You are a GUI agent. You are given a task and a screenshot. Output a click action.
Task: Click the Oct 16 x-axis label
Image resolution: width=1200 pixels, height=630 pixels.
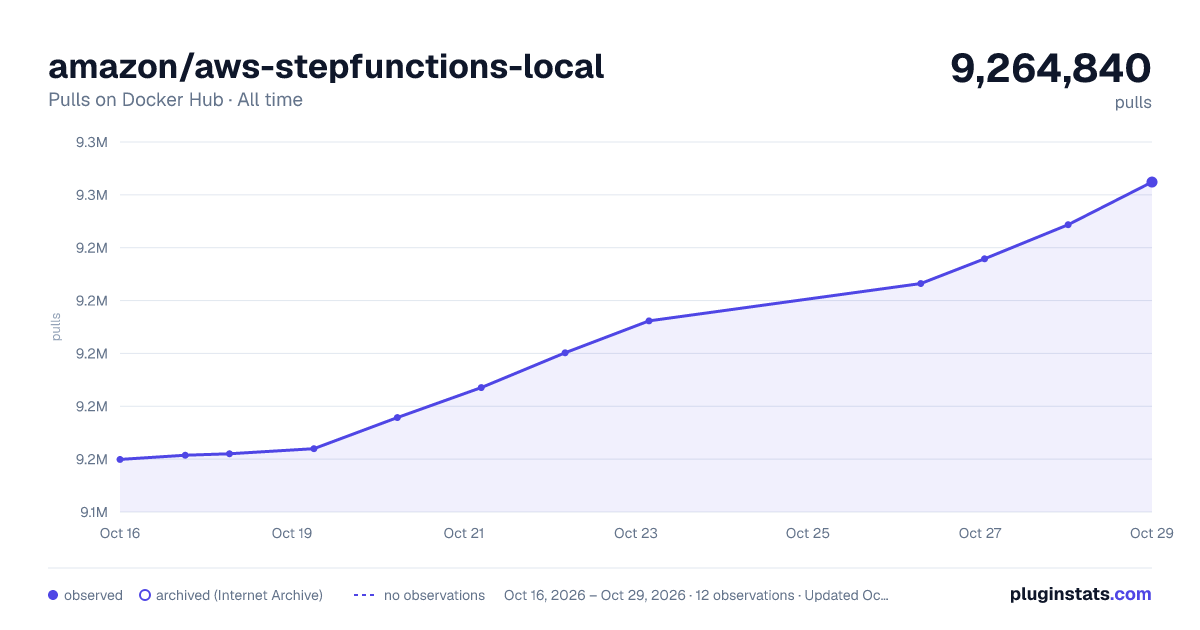point(120,533)
